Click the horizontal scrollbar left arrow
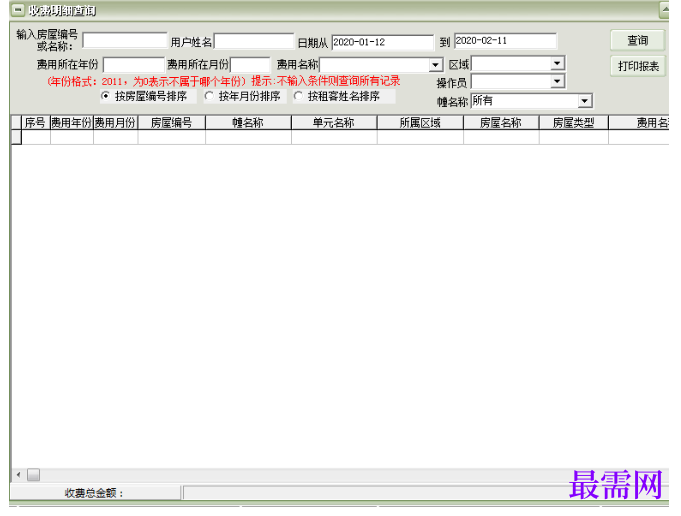681x516 pixels. pos(18,475)
